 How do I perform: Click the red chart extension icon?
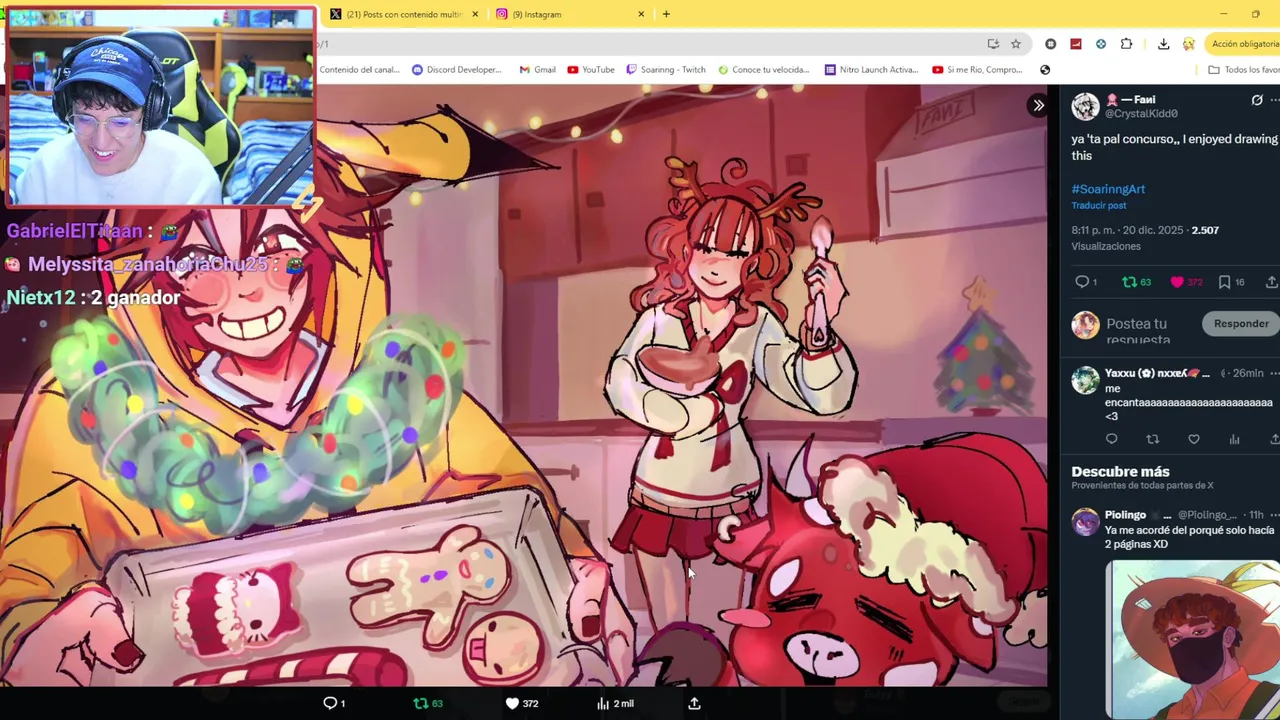point(1076,44)
